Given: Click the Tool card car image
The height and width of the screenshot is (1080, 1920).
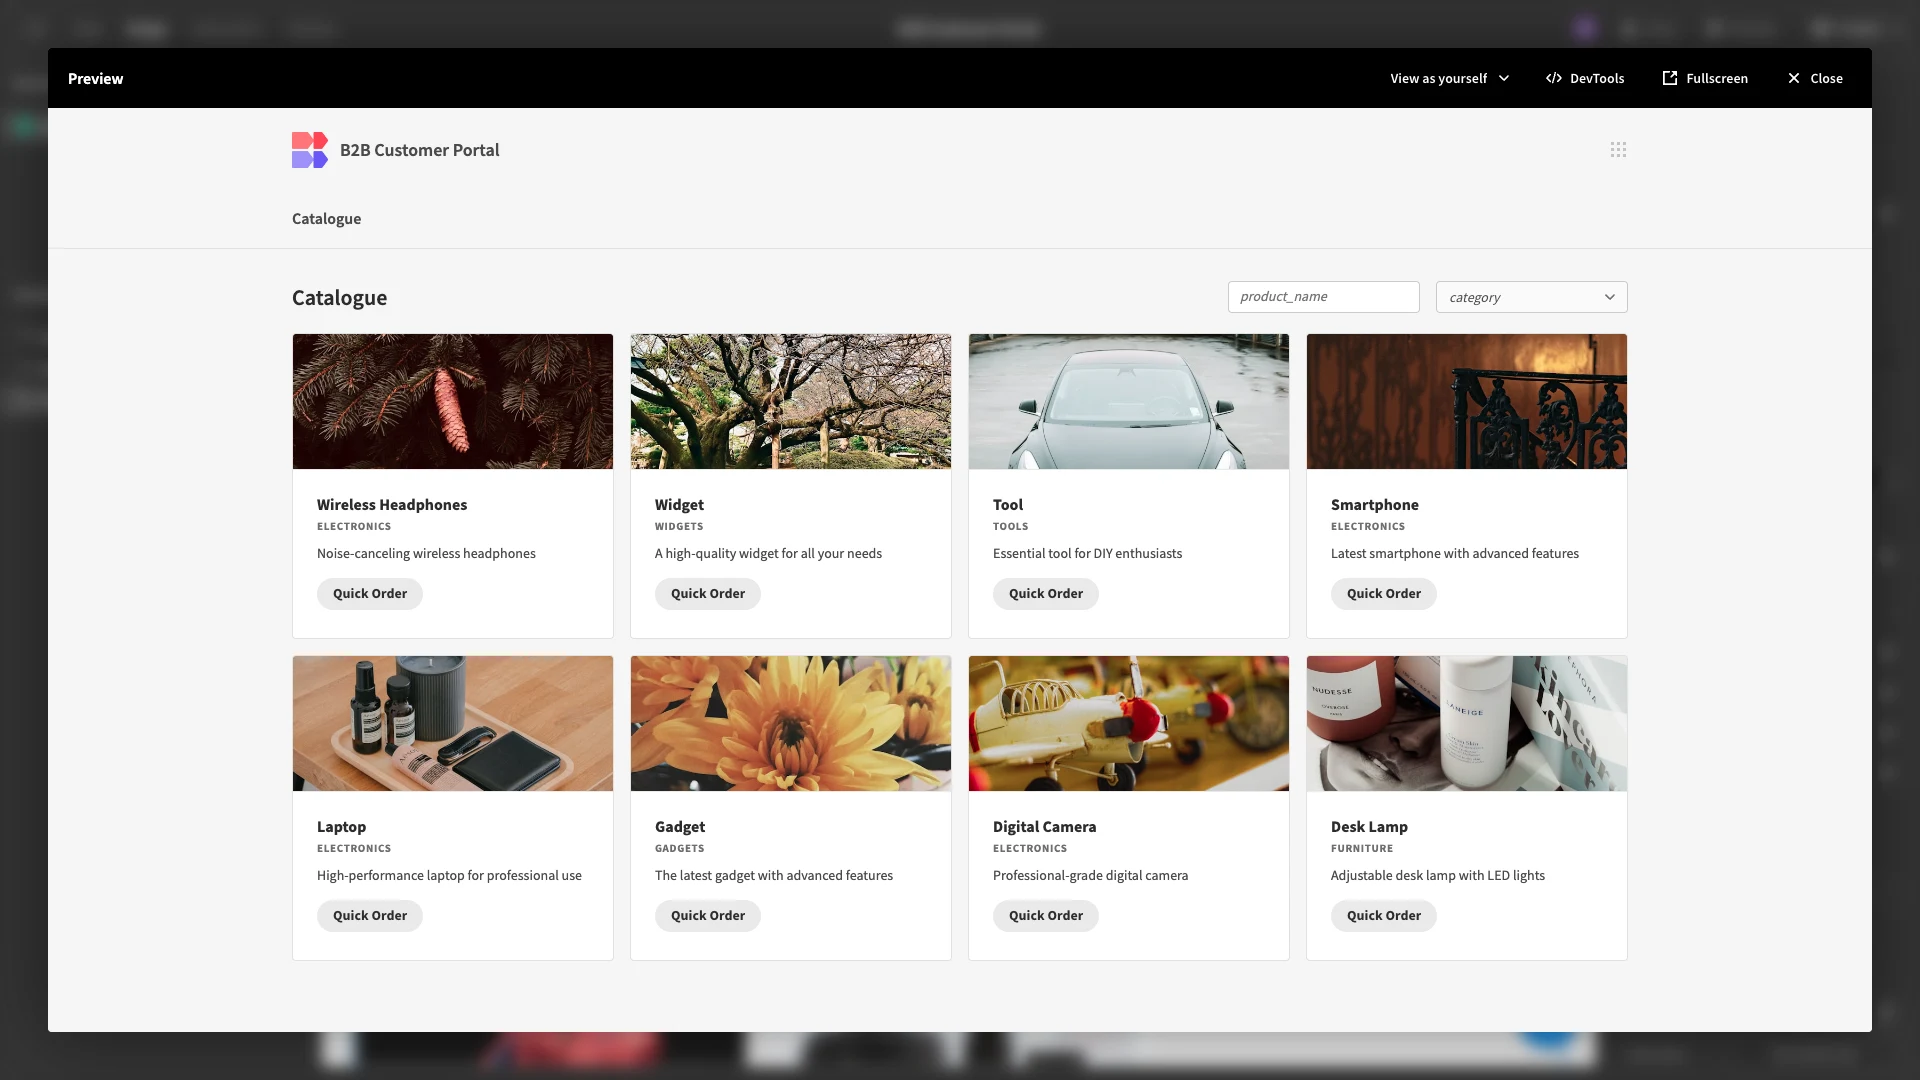Looking at the screenshot, I should [1129, 401].
